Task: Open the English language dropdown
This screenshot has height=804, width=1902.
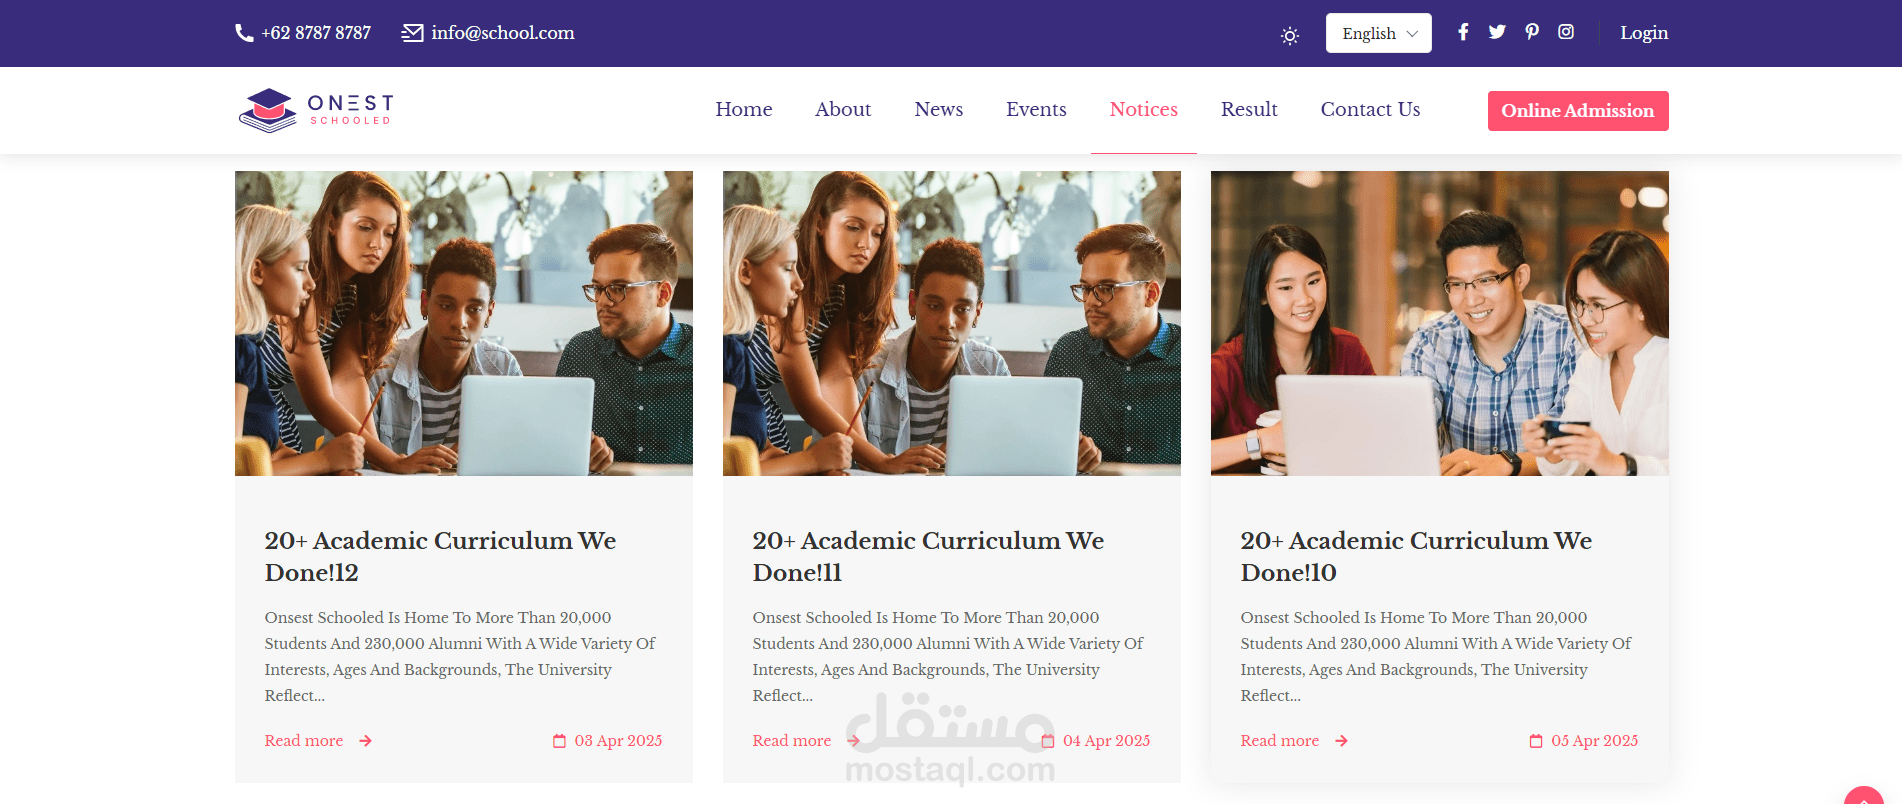Action: [1378, 33]
